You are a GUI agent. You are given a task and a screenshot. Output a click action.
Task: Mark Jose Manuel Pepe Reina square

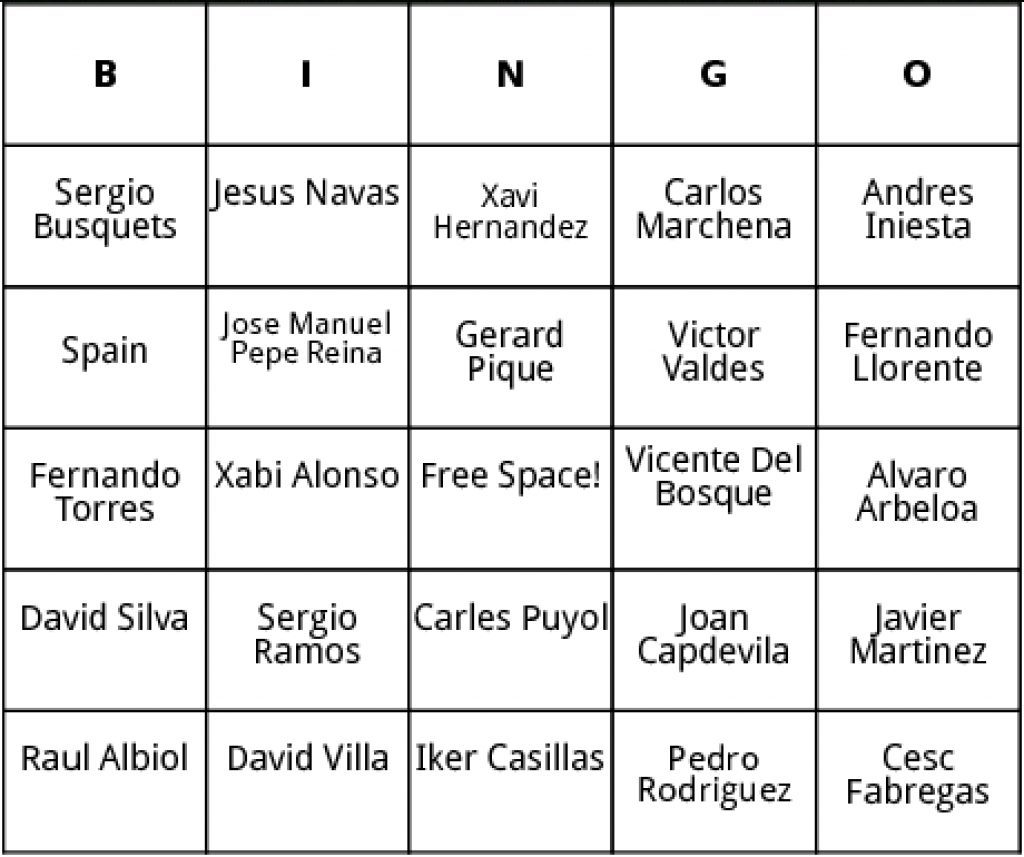coord(306,338)
